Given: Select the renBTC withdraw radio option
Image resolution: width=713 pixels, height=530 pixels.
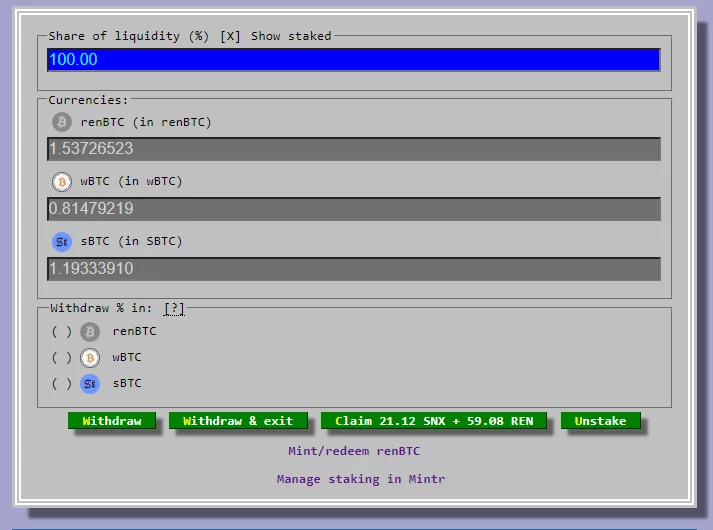Looking at the screenshot, I should coord(61,332).
